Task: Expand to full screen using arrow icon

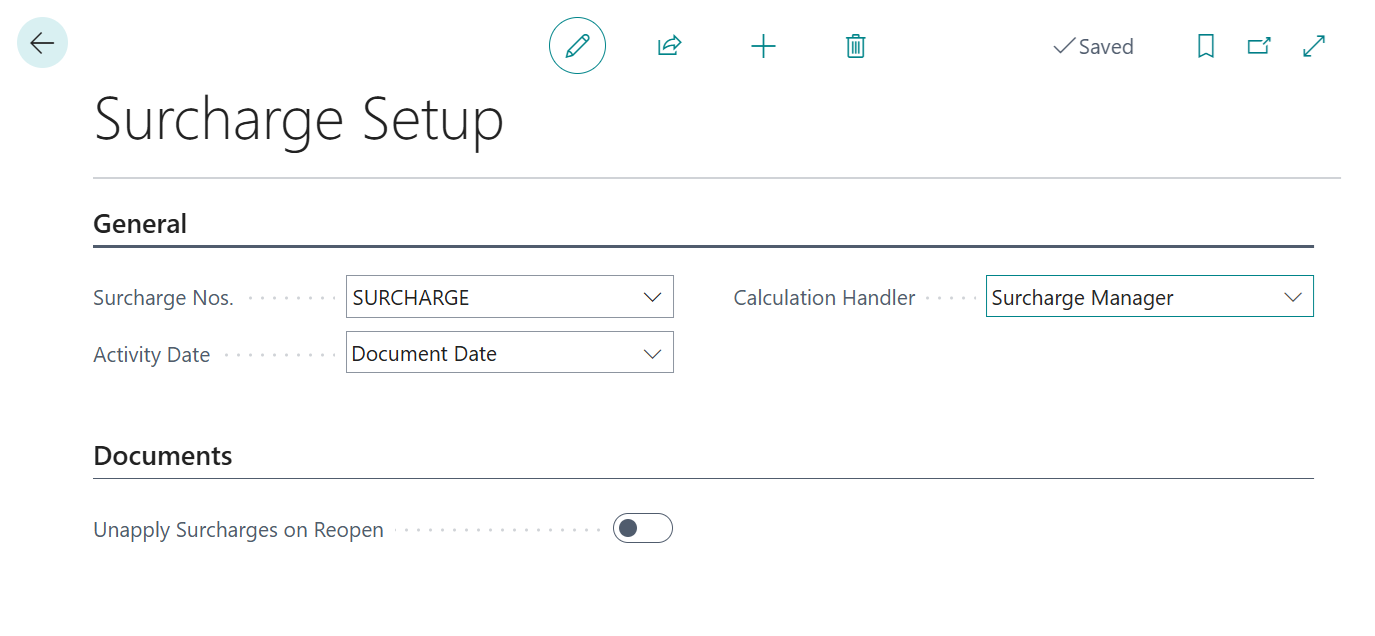Action: click(1313, 45)
